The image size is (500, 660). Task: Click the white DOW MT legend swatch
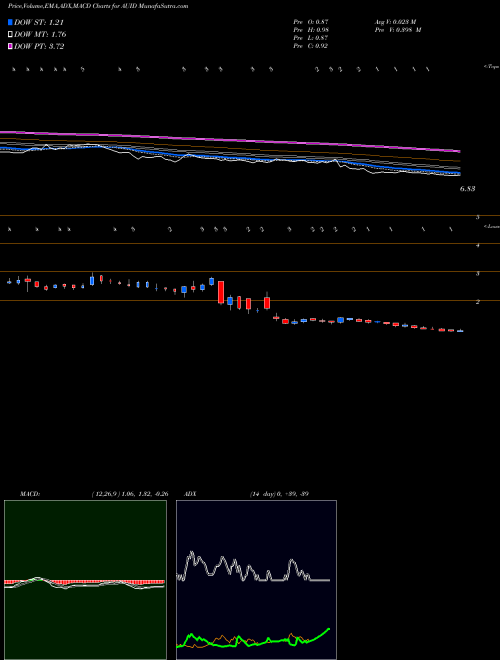coord(10,35)
